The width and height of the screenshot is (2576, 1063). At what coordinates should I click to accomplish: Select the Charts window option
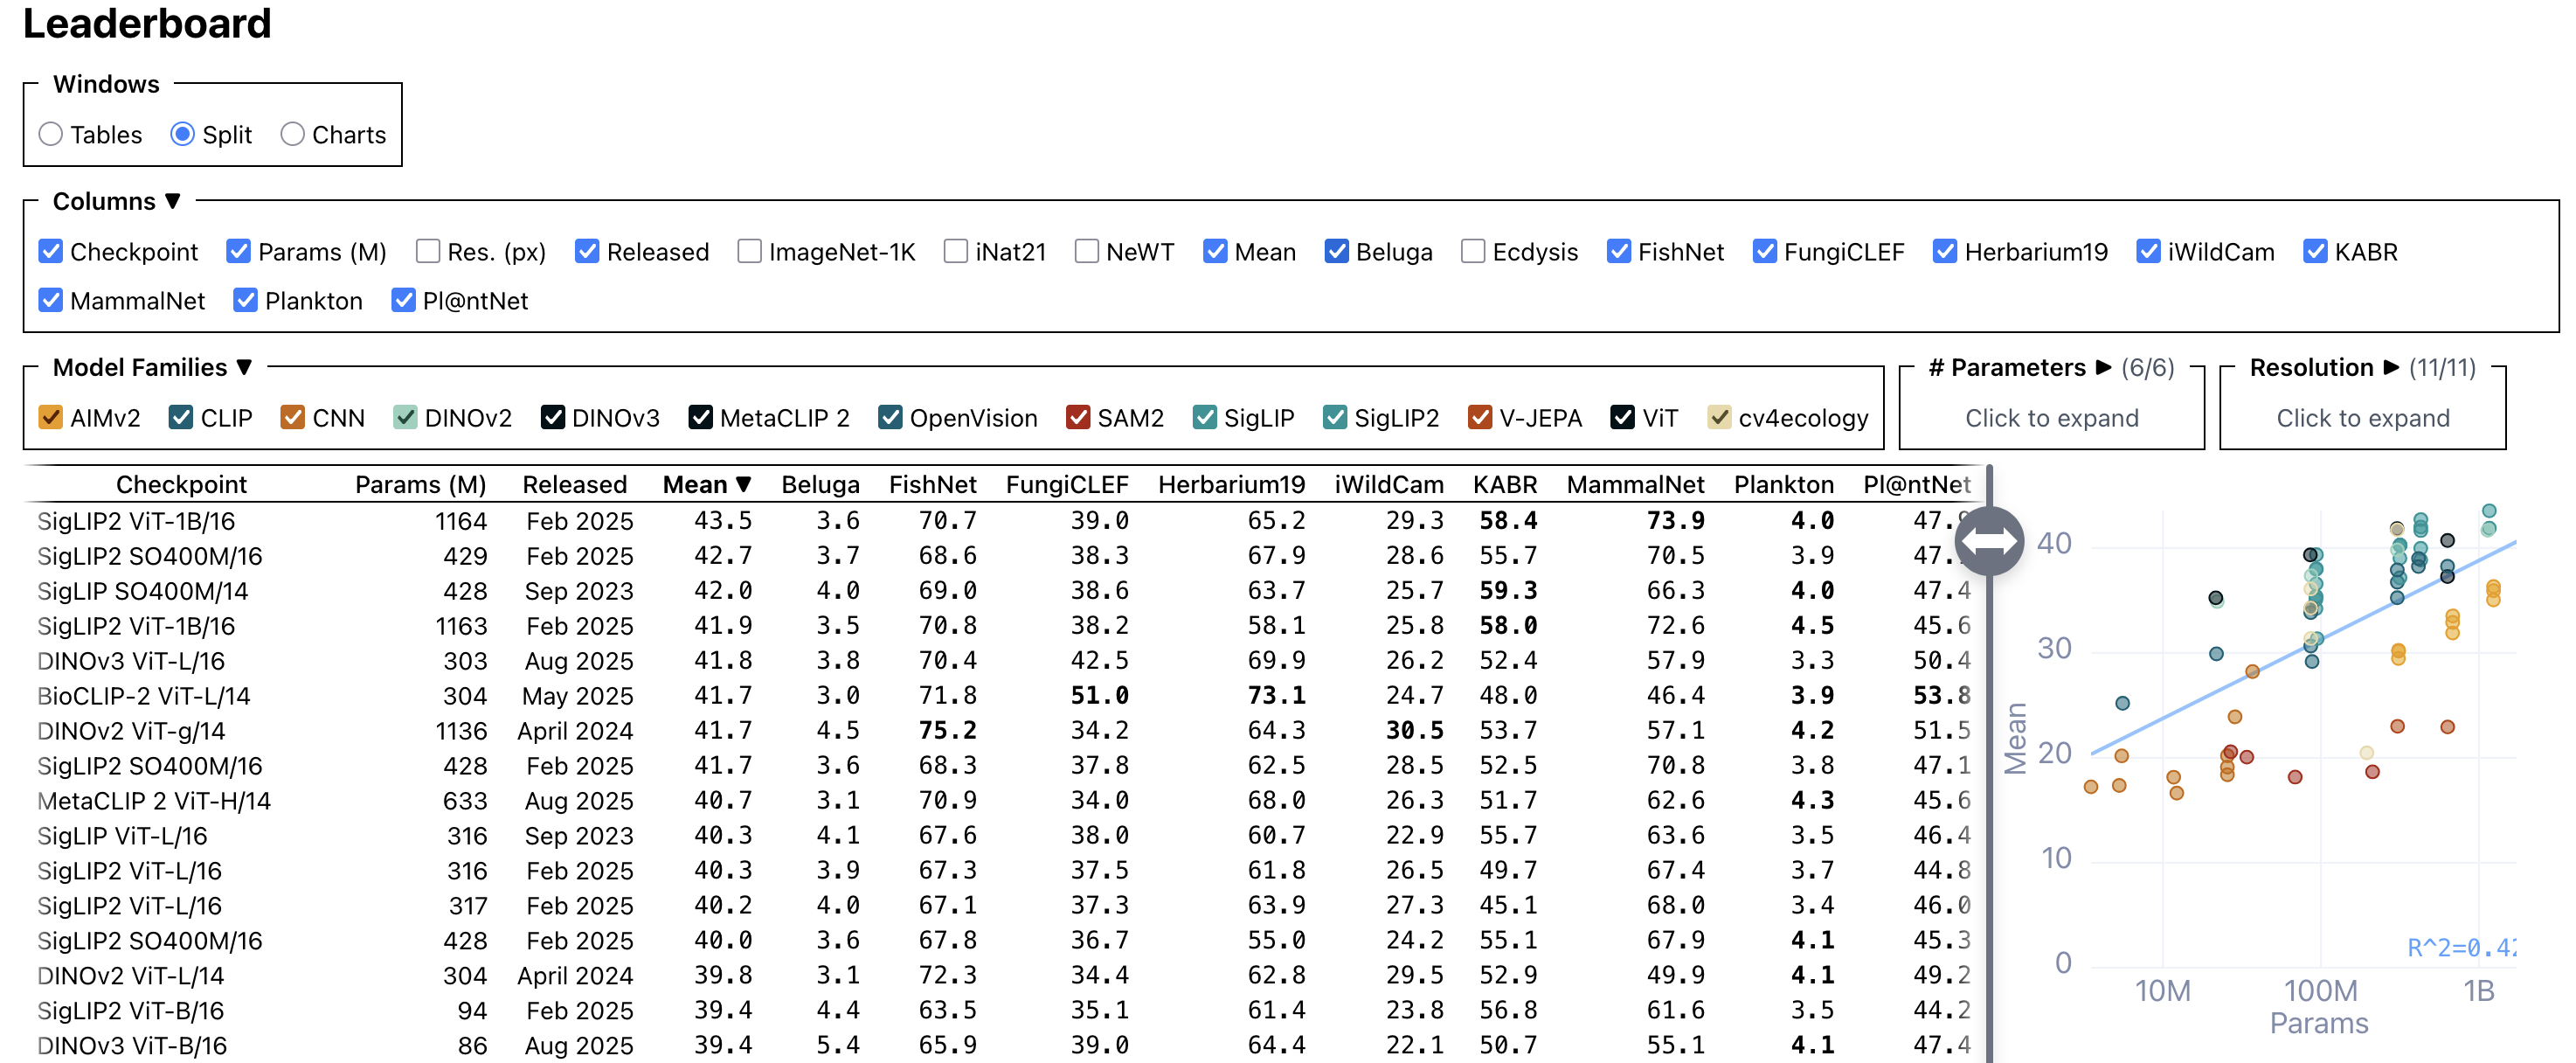pyautogui.click(x=292, y=134)
